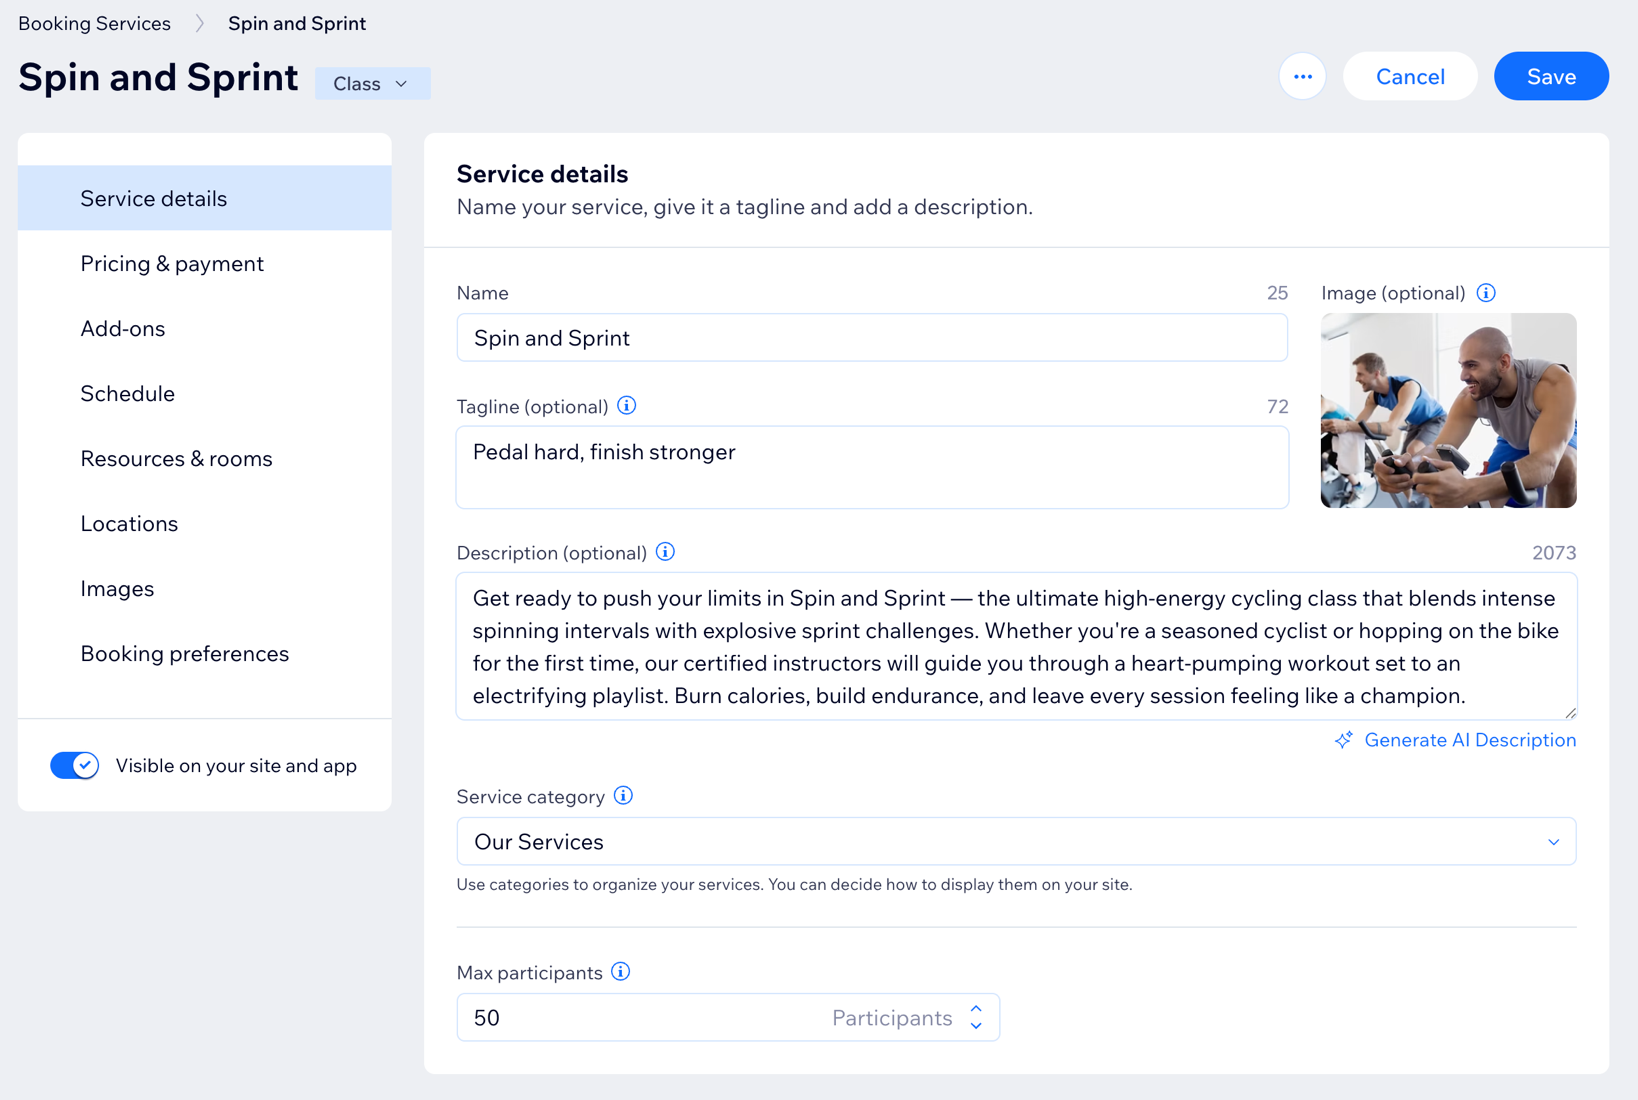The image size is (1638, 1100).
Task: Toggle Visible on your site and app
Action: tap(75, 765)
